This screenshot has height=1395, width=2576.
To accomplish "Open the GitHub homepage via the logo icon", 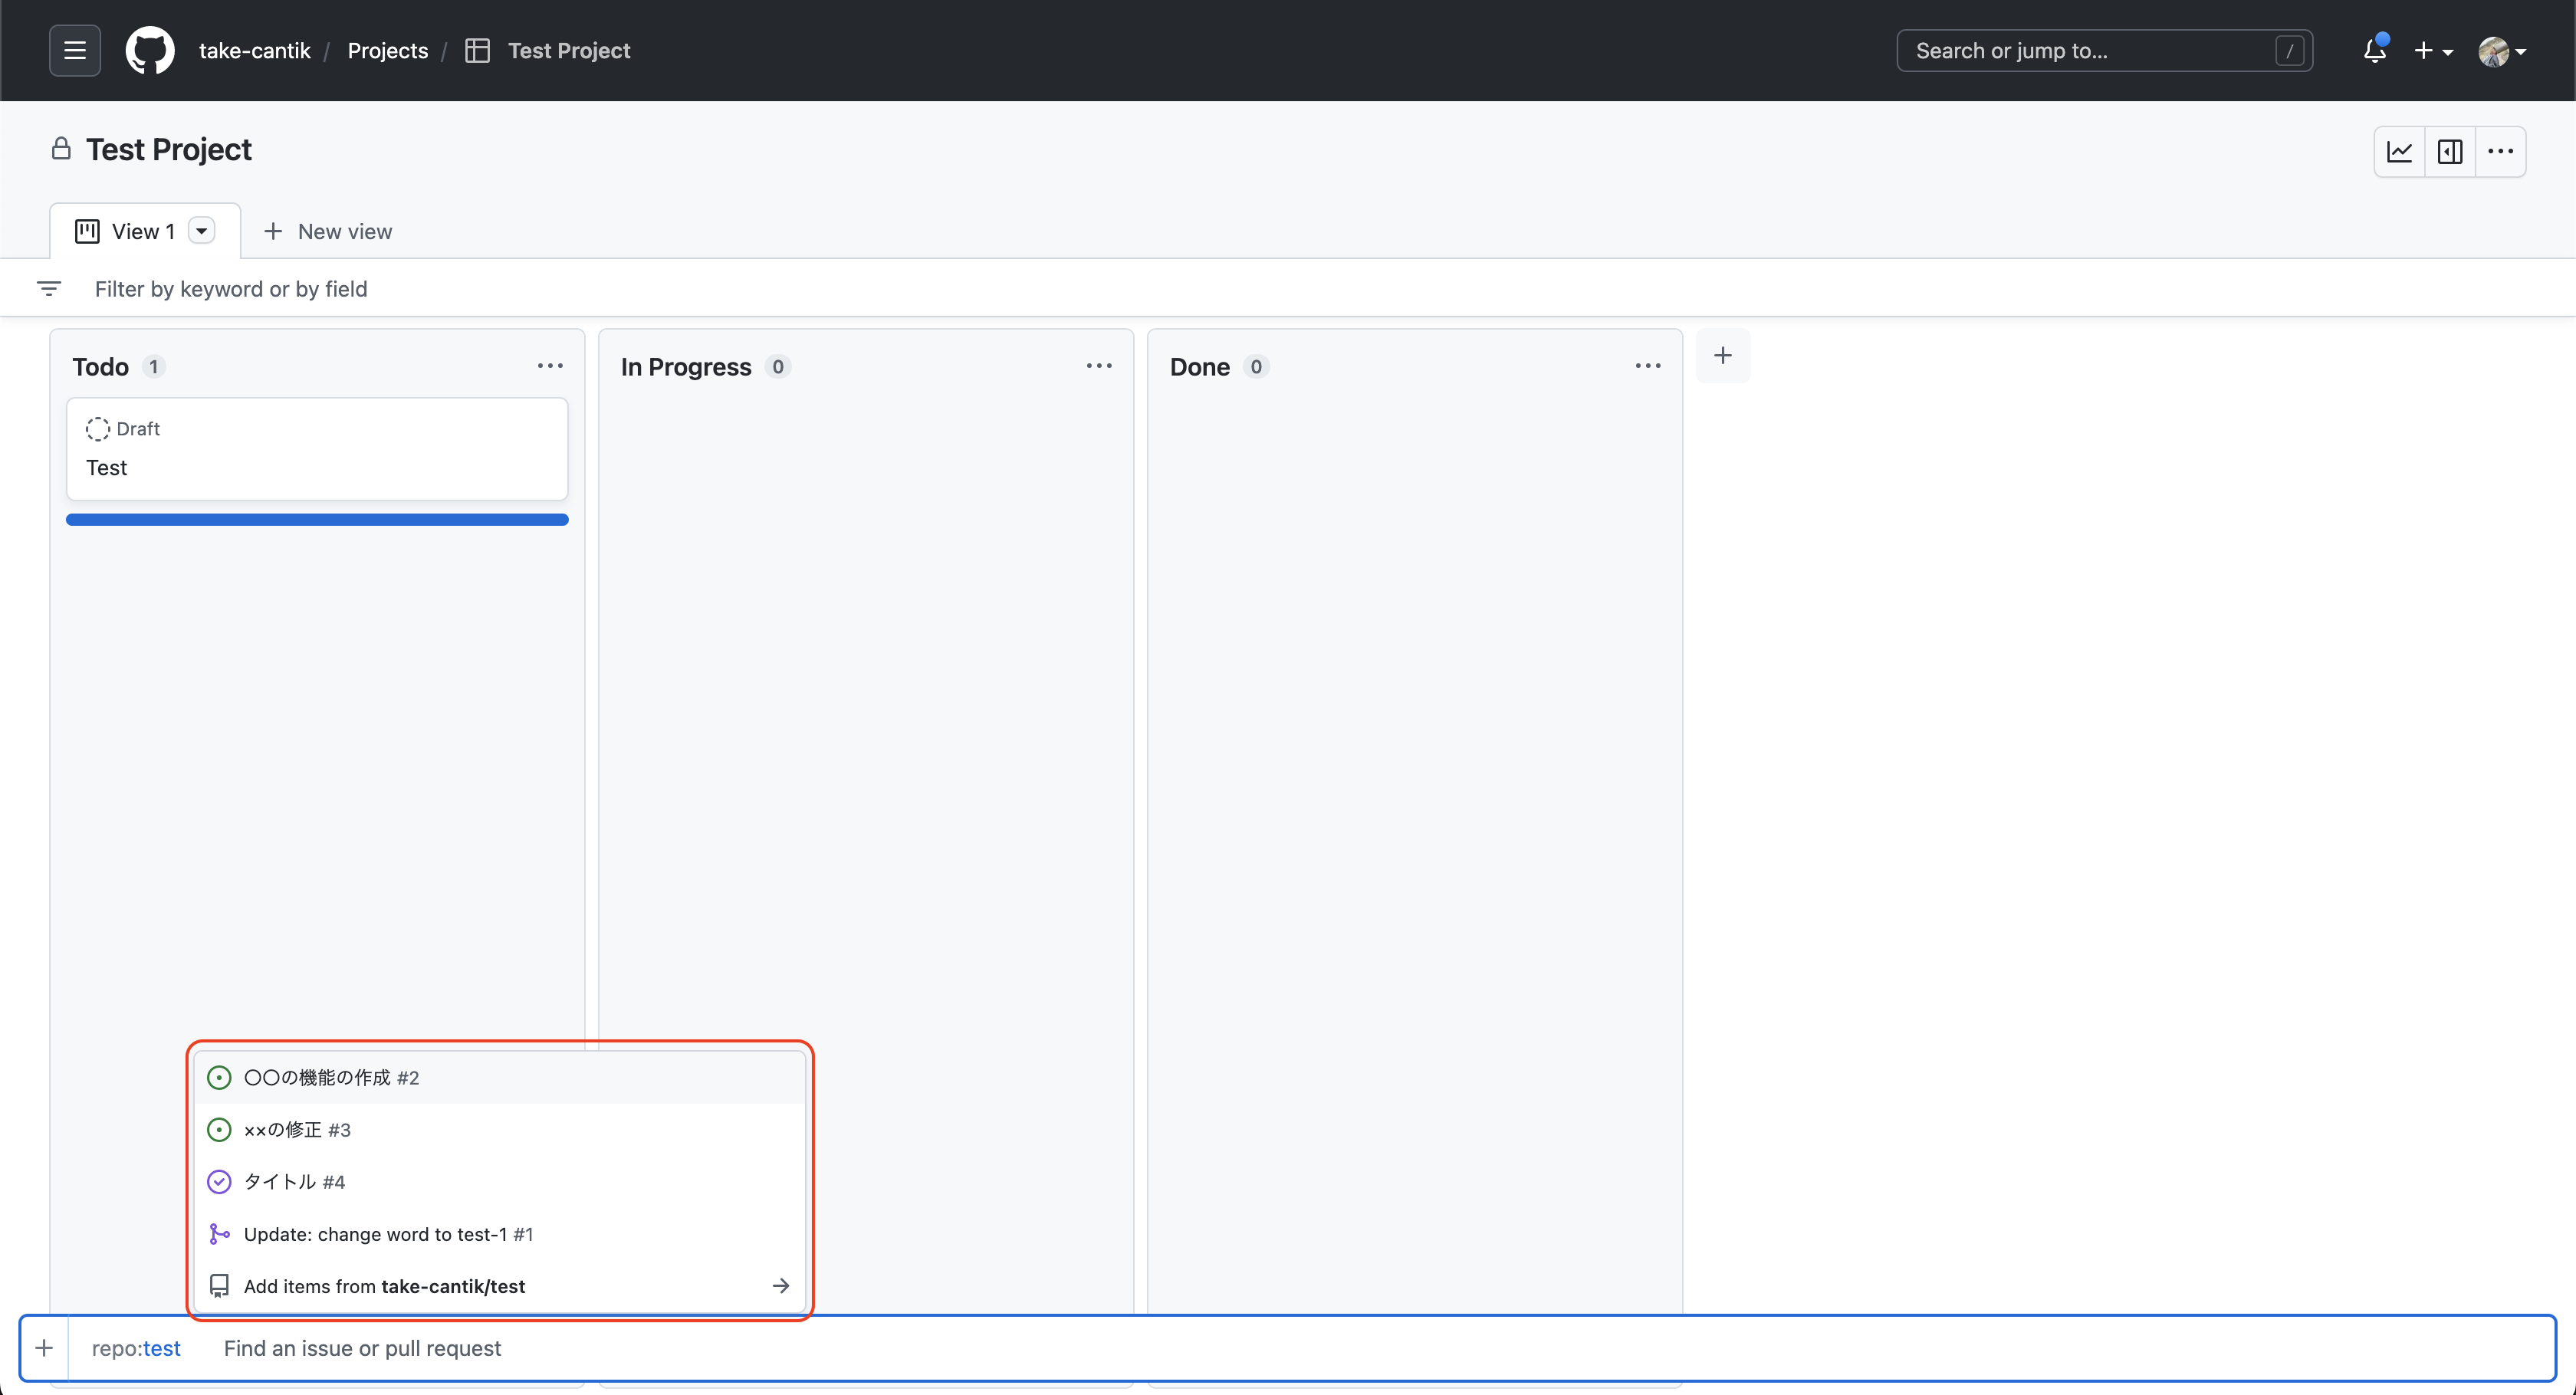I will point(150,49).
